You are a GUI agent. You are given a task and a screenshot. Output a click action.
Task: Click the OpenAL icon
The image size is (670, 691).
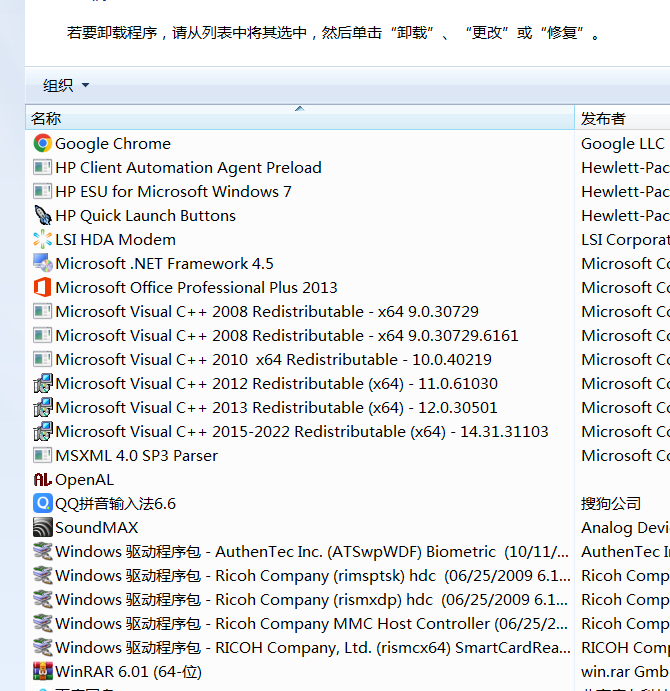(x=42, y=479)
